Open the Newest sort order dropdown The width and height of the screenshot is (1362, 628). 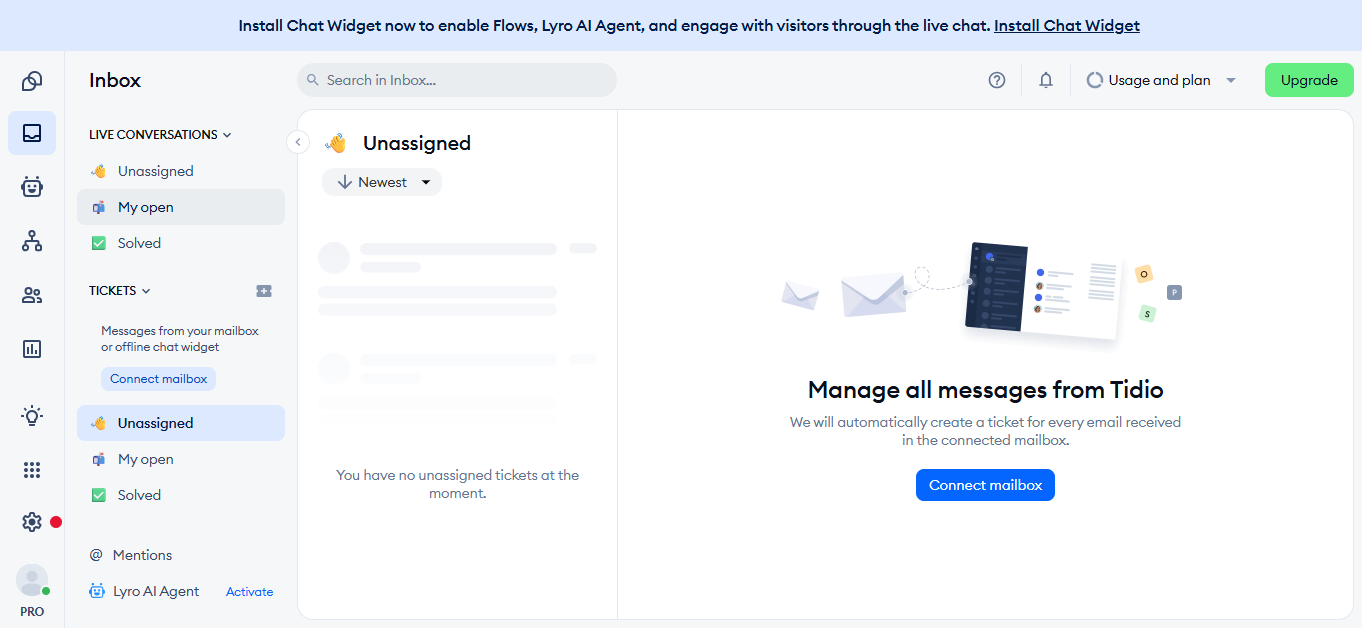[381, 181]
